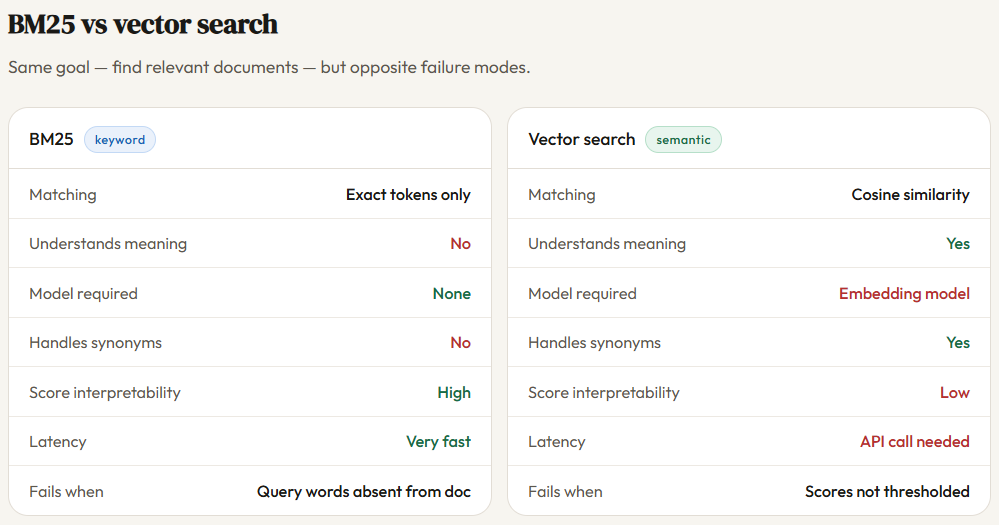Click the Matching label in BM25 card
The image size is (999, 525).
[x=62, y=195]
